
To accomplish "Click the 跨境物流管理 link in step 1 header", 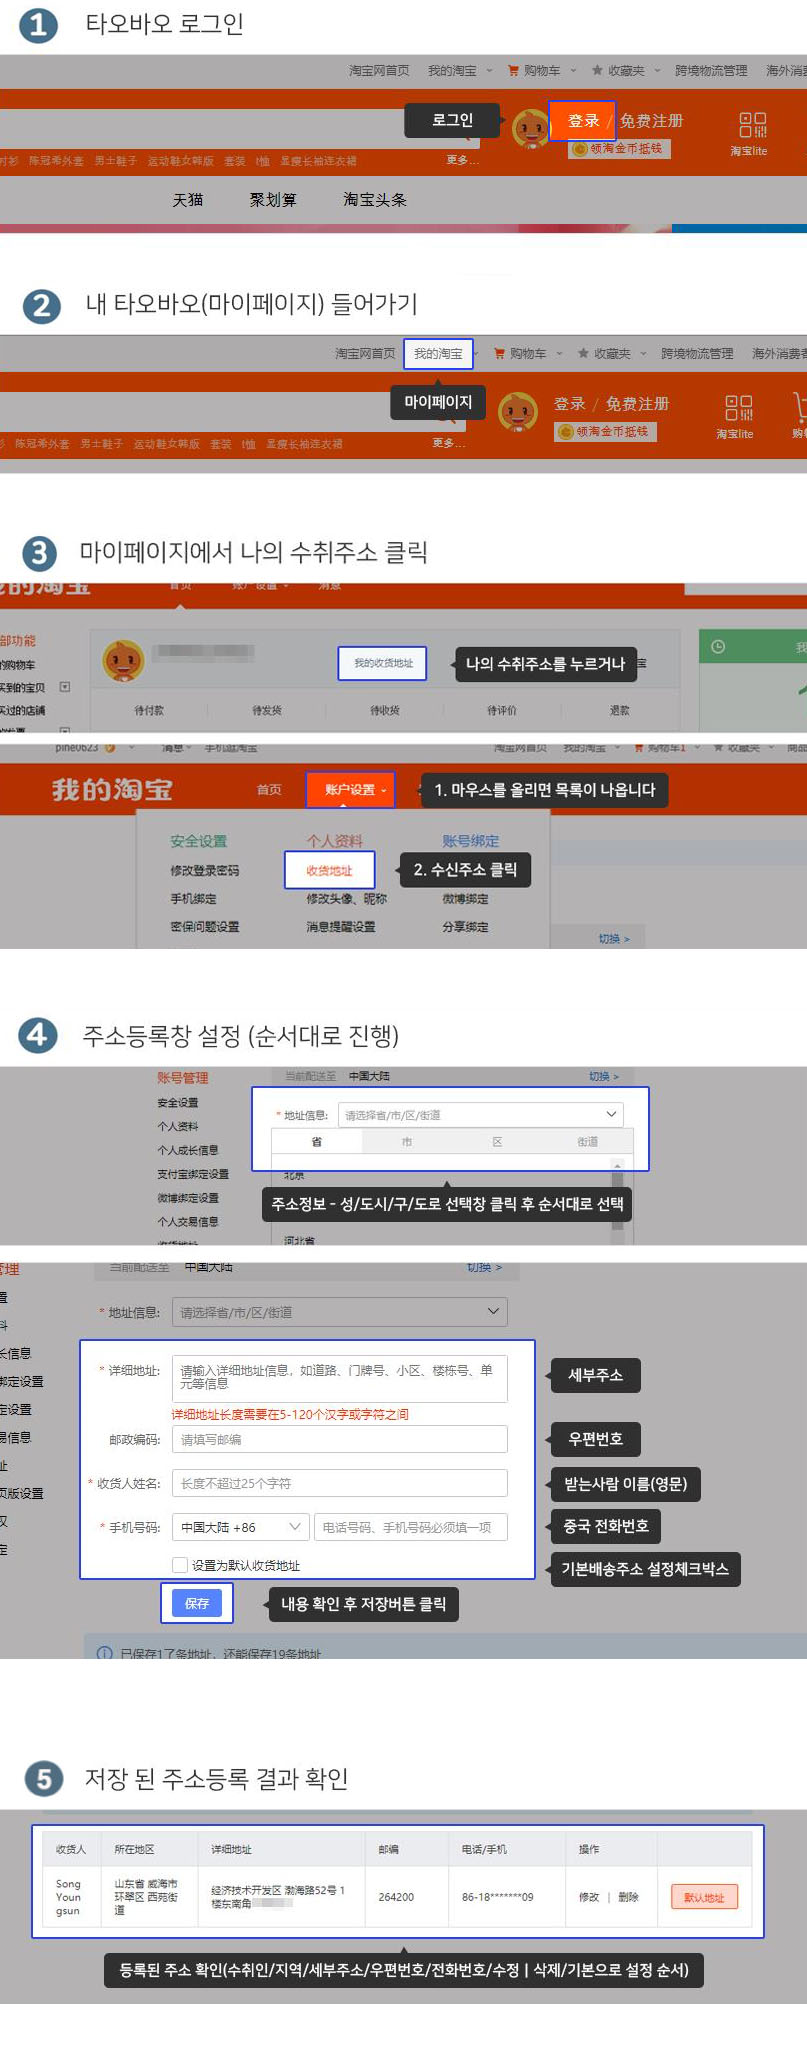I will 711,71.
